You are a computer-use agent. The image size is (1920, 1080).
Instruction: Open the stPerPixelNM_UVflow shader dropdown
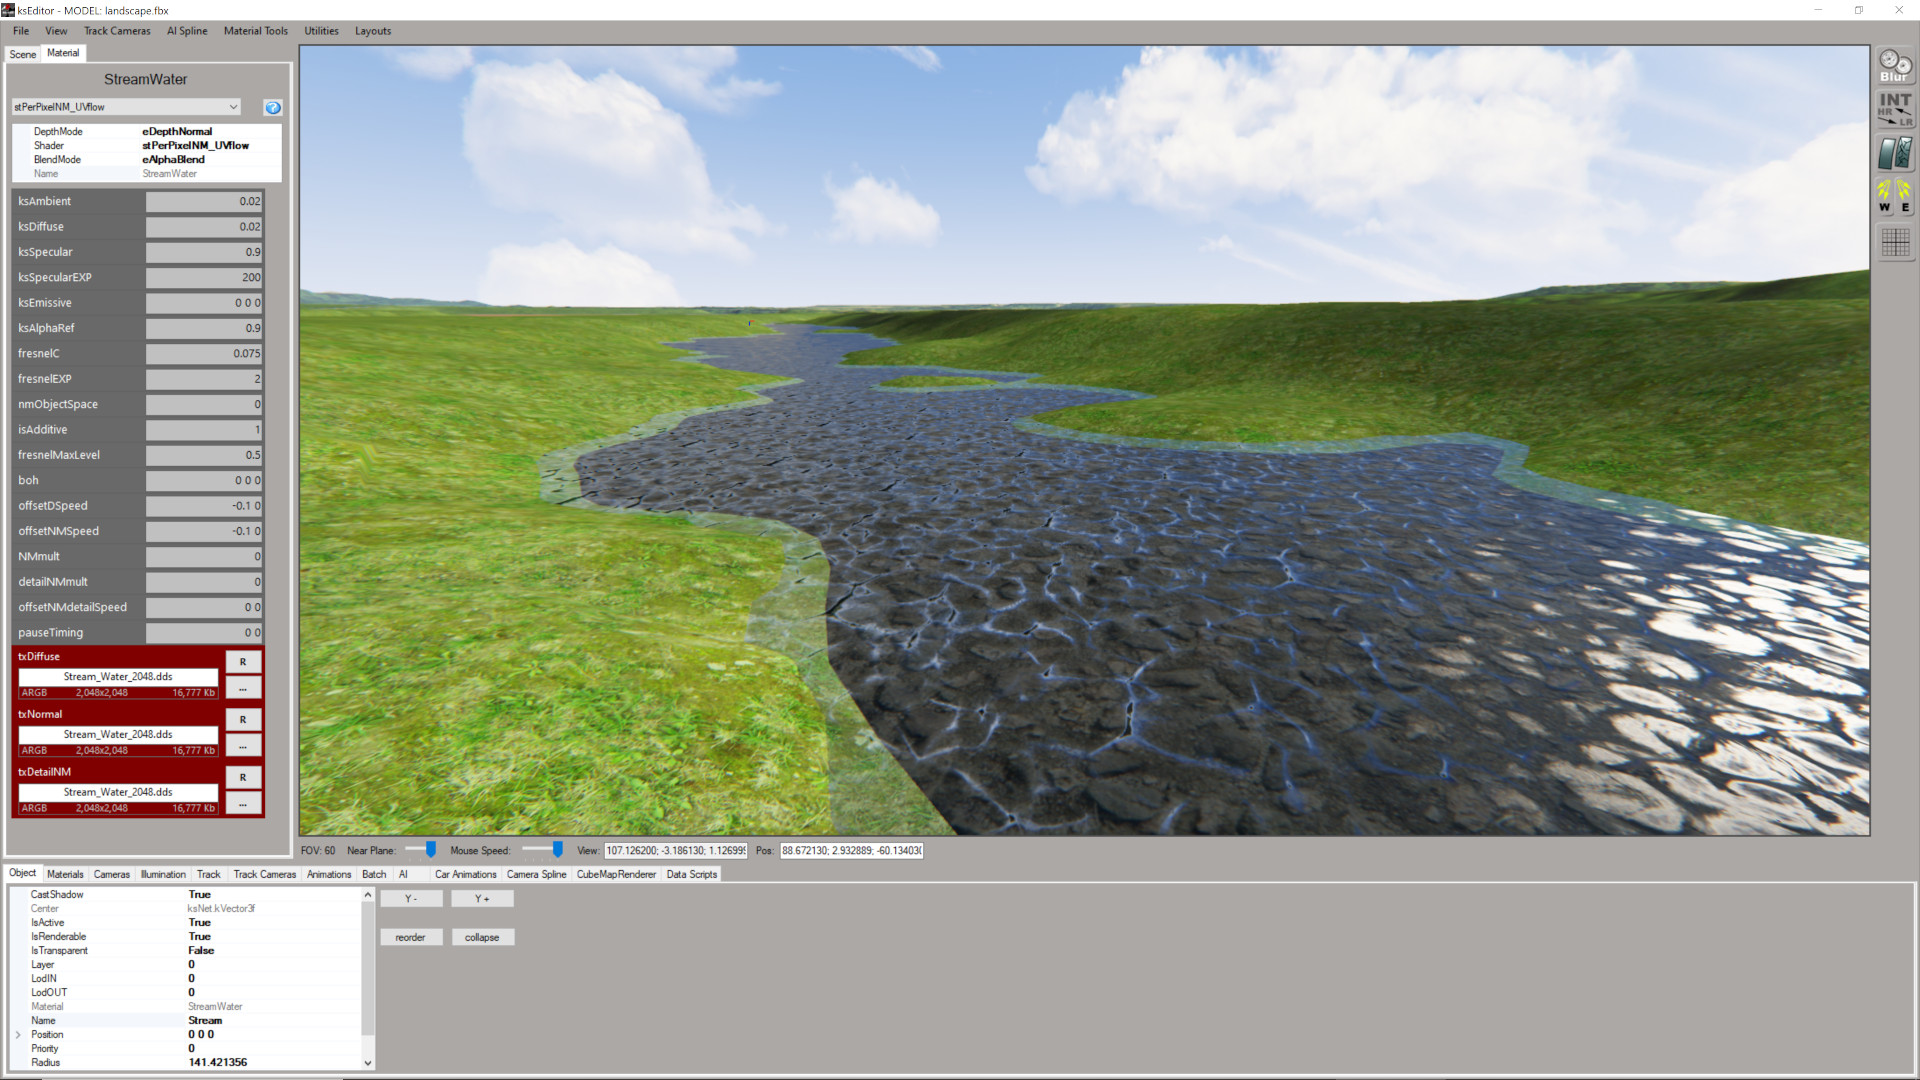click(x=127, y=107)
